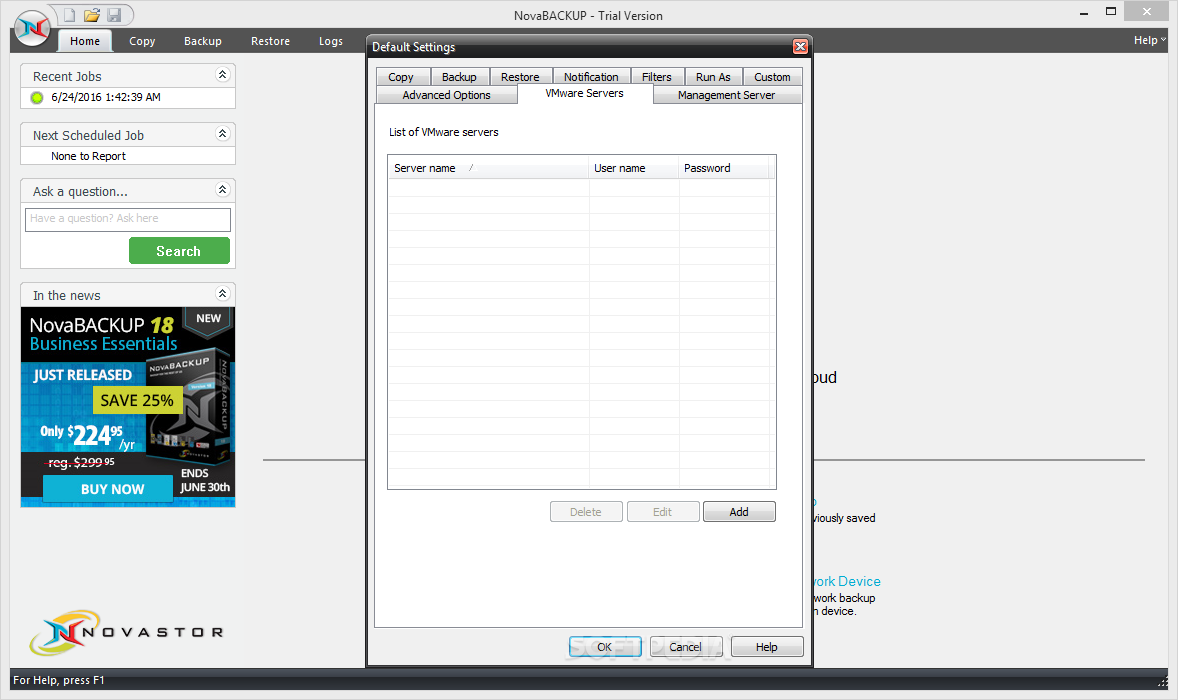Close the Default Settings dialog with the red X

pyautogui.click(x=800, y=47)
